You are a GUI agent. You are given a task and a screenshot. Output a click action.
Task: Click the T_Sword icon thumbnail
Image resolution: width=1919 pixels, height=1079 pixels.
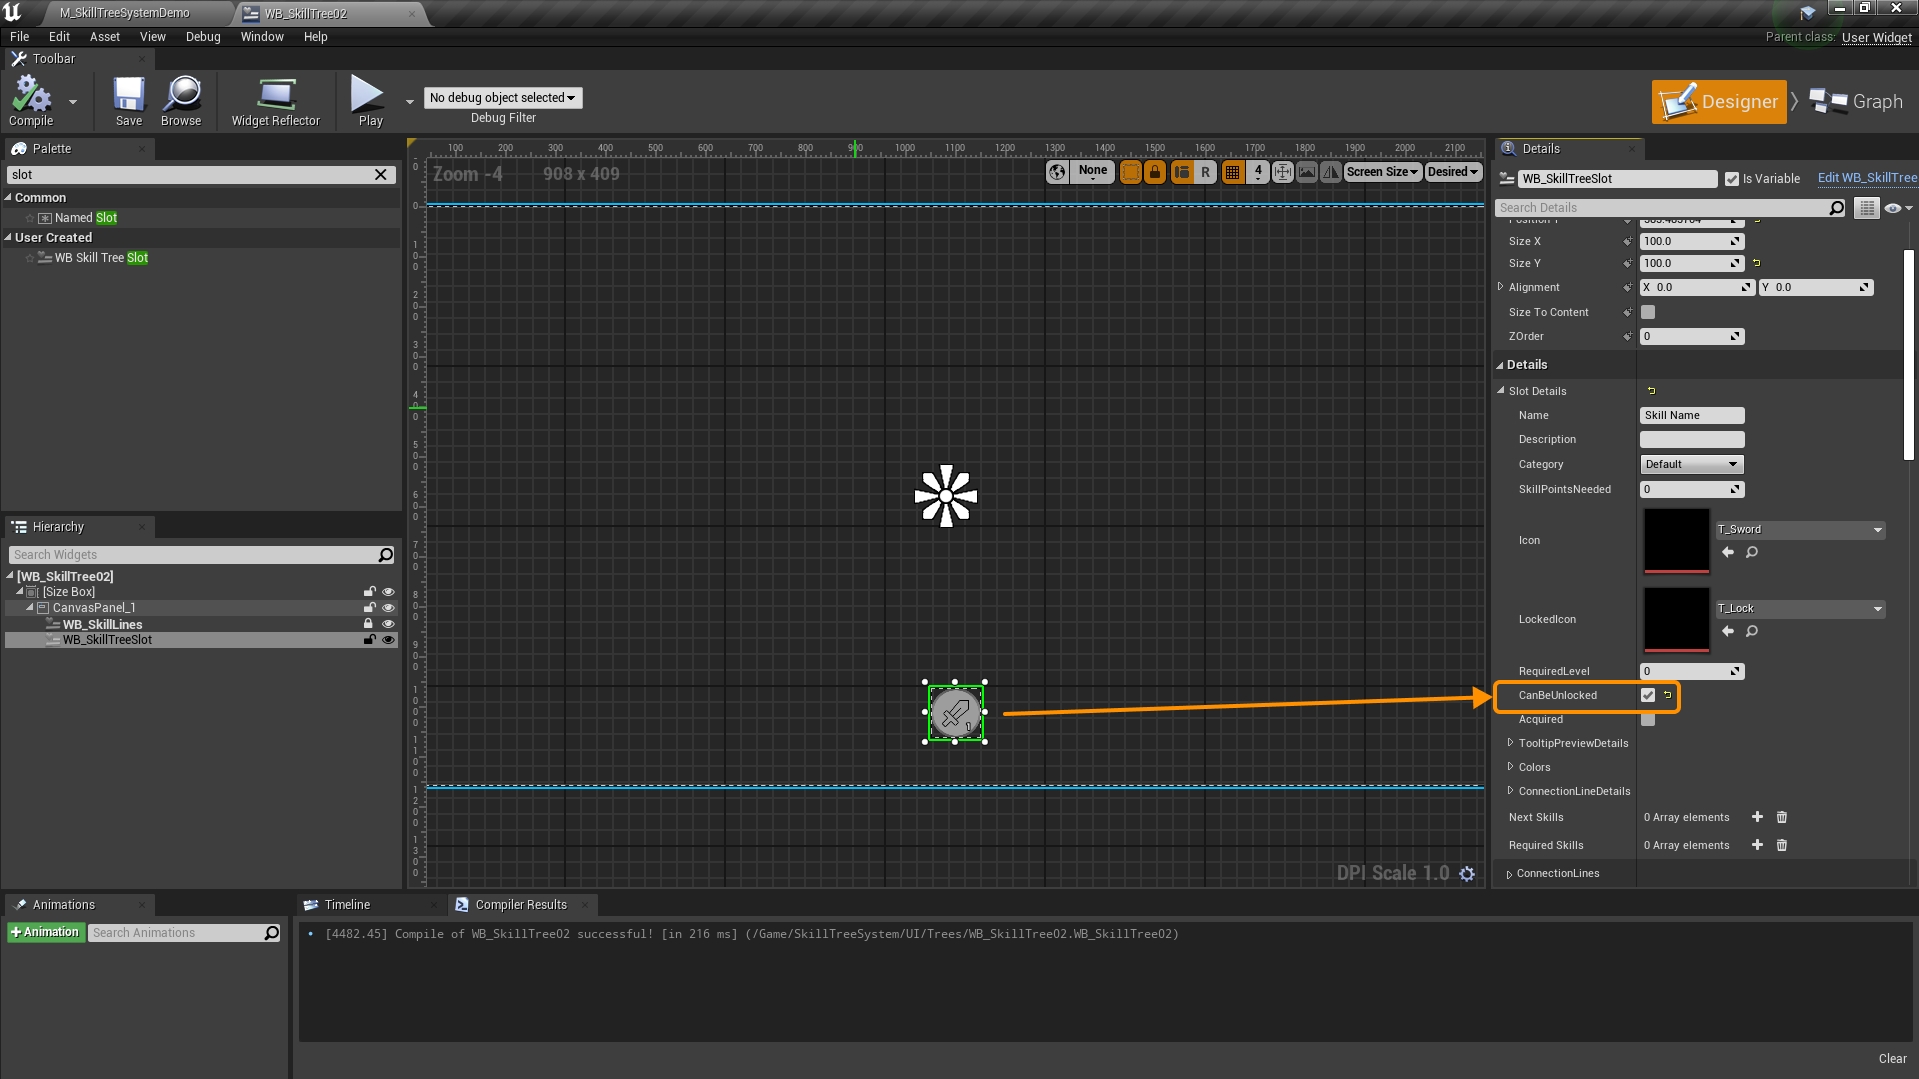click(1676, 541)
